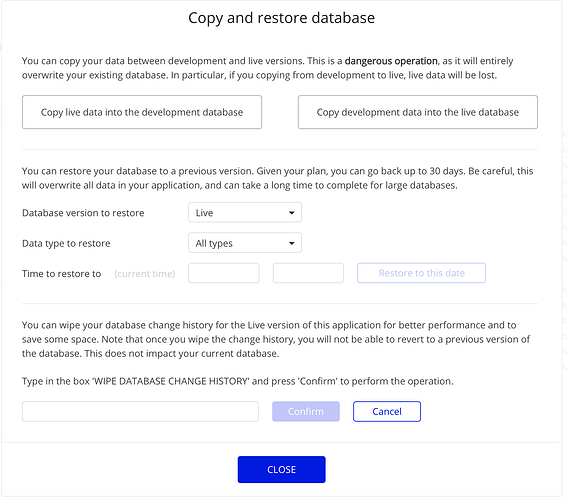Cancel the wipe change history operation

click(387, 411)
